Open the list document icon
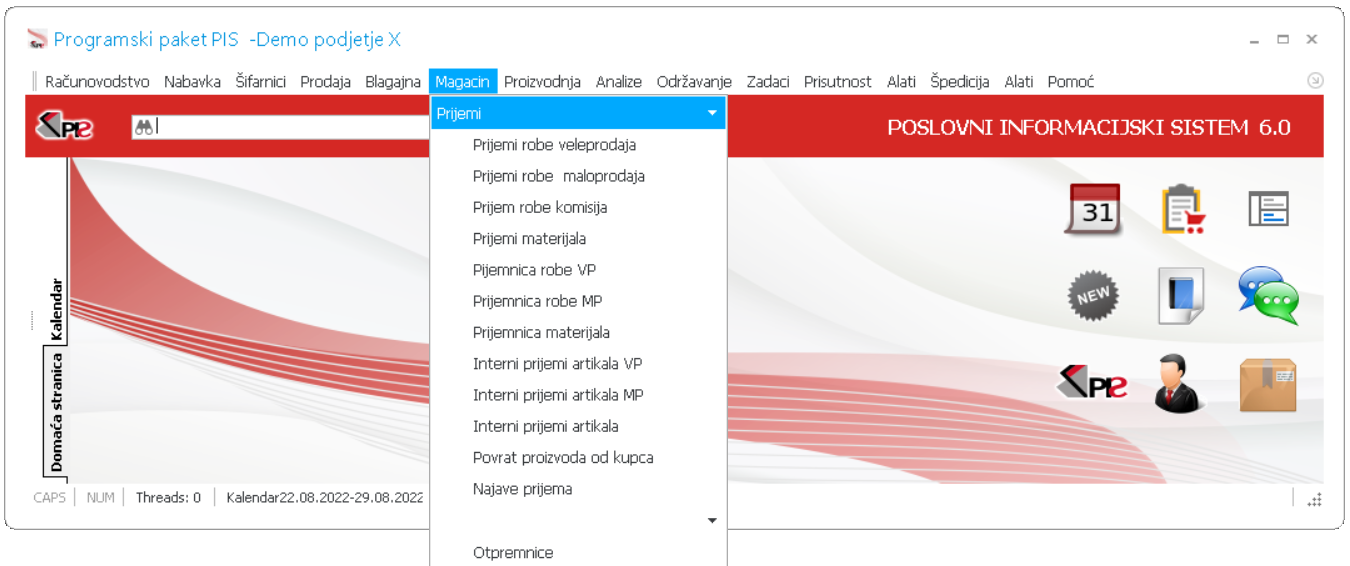 point(1268,209)
